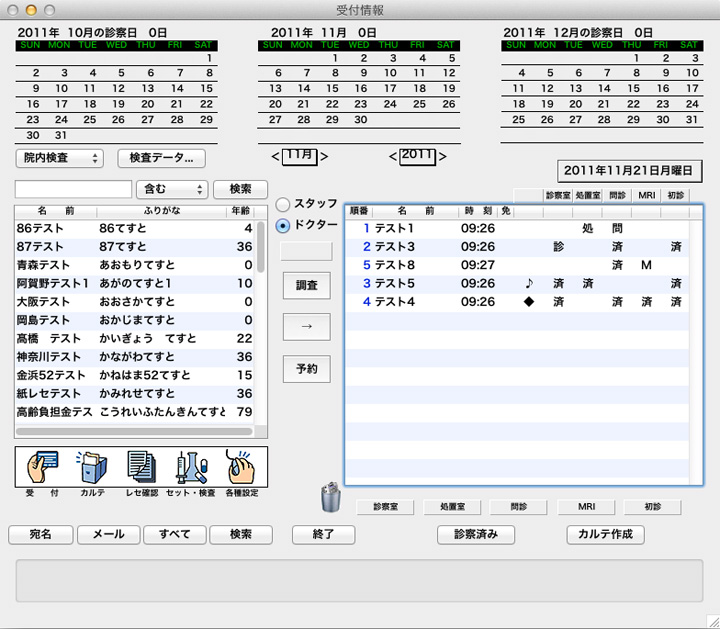Image resolution: width=720 pixels, height=629 pixels.
Task: Click the 2011 year field
Action: [x=417, y=157]
